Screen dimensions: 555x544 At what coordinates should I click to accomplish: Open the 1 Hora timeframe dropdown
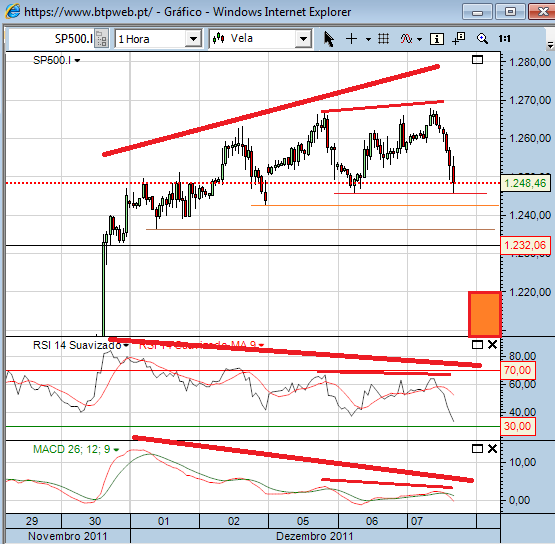point(194,39)
